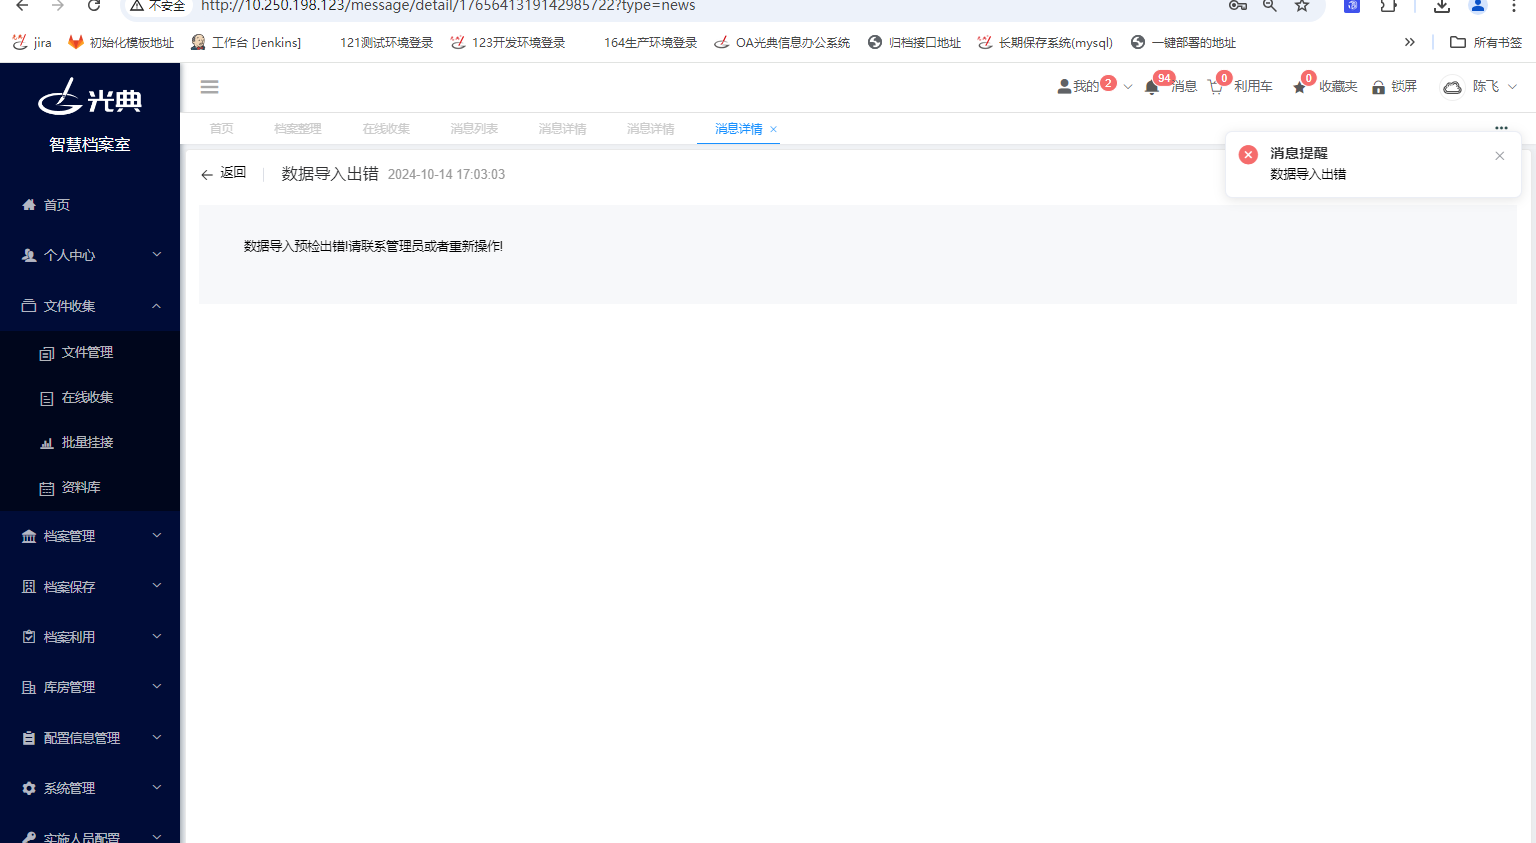Open the message bell notifications icon
Screen dimensions: 1536x843
click(x=1152, y=87)
